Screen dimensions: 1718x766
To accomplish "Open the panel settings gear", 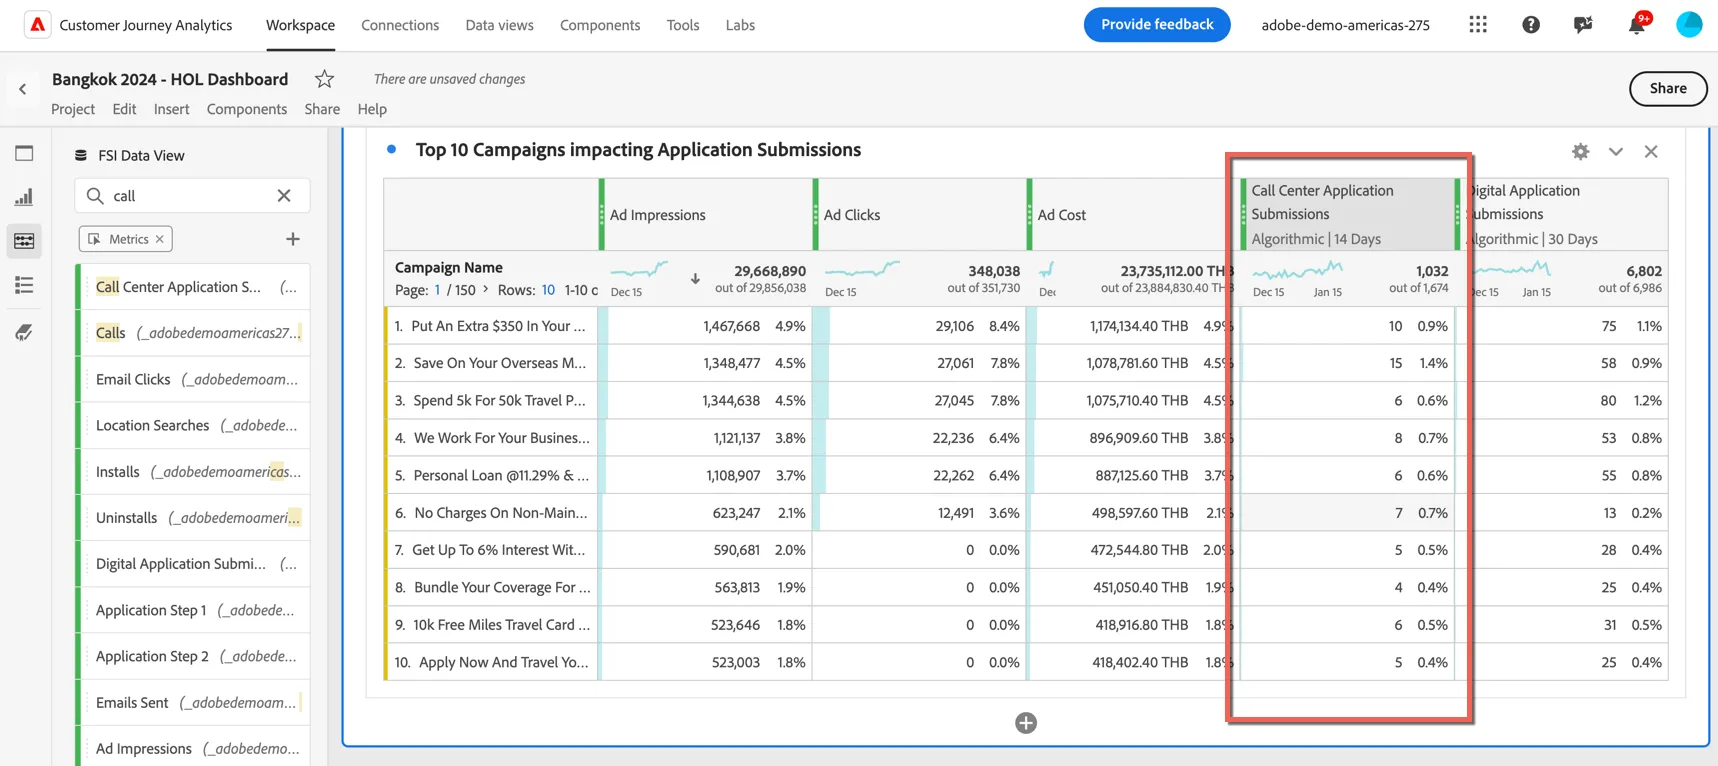I will pos(1580,152).
